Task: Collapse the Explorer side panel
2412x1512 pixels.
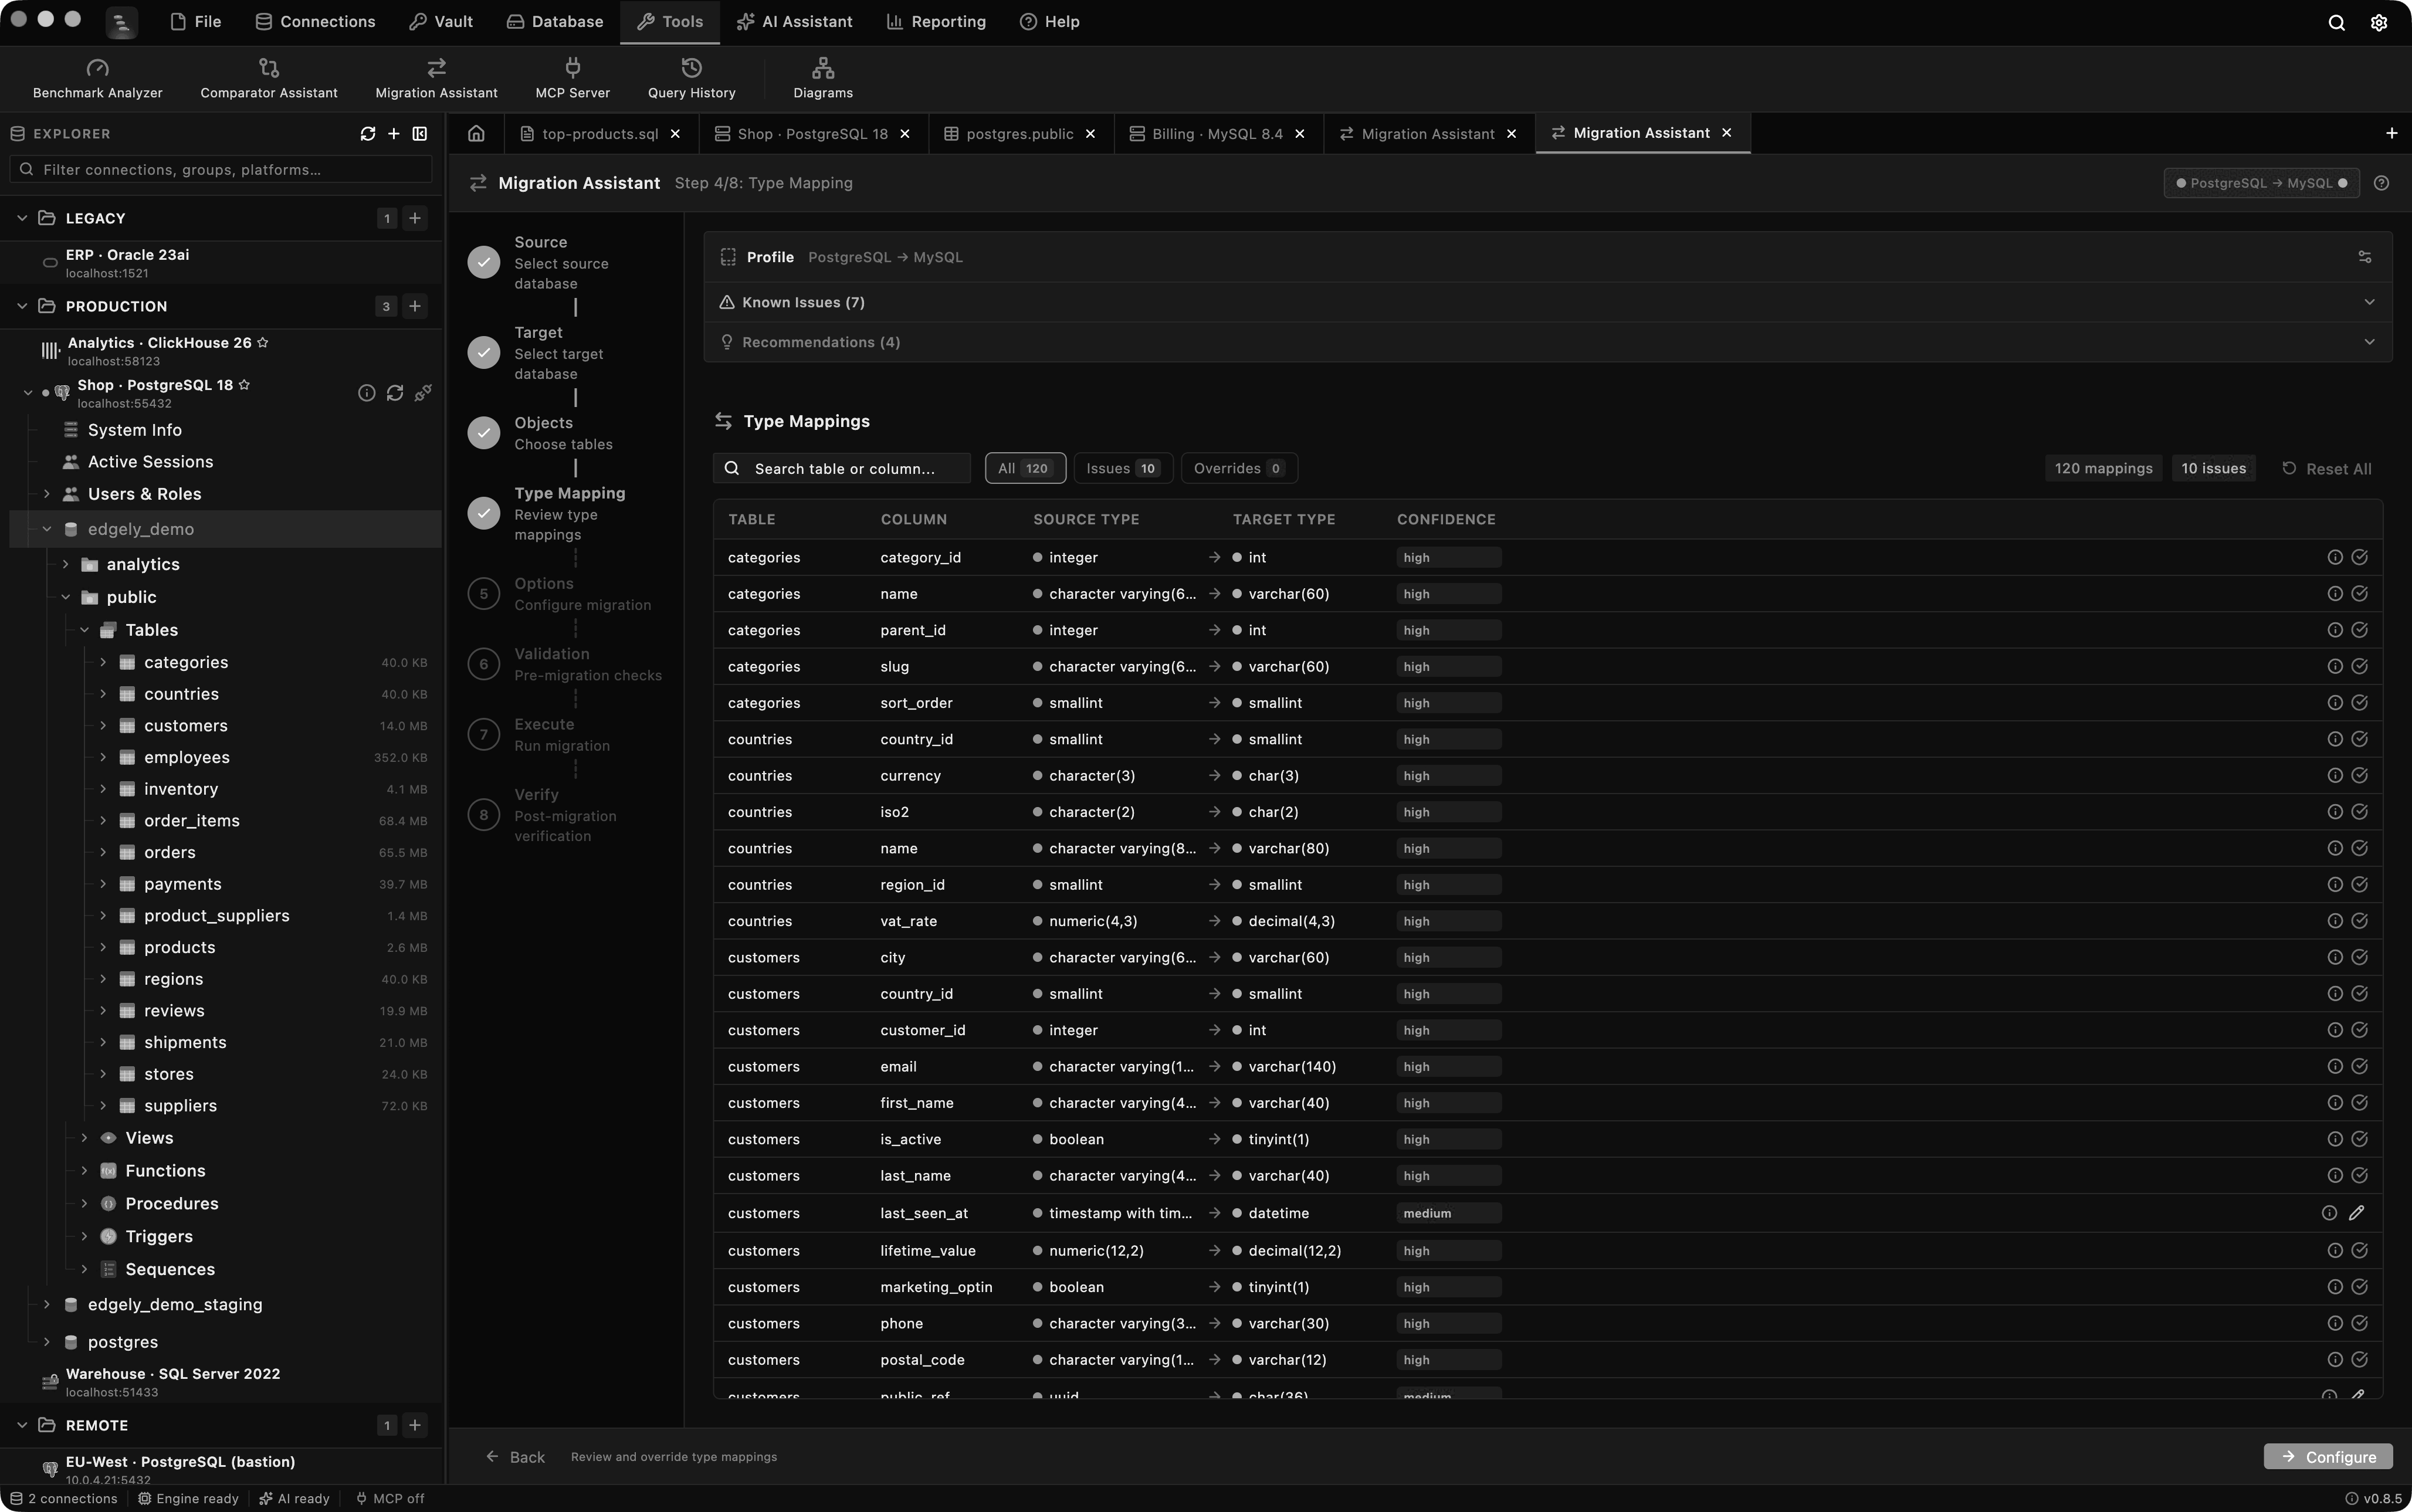Action: tap(420, 134)
